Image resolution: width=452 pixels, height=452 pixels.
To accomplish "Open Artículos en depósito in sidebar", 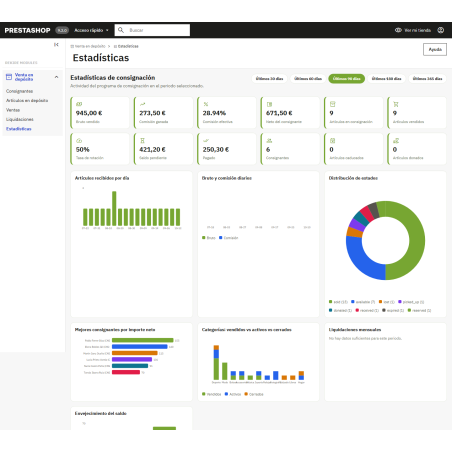I will (27, 101).
